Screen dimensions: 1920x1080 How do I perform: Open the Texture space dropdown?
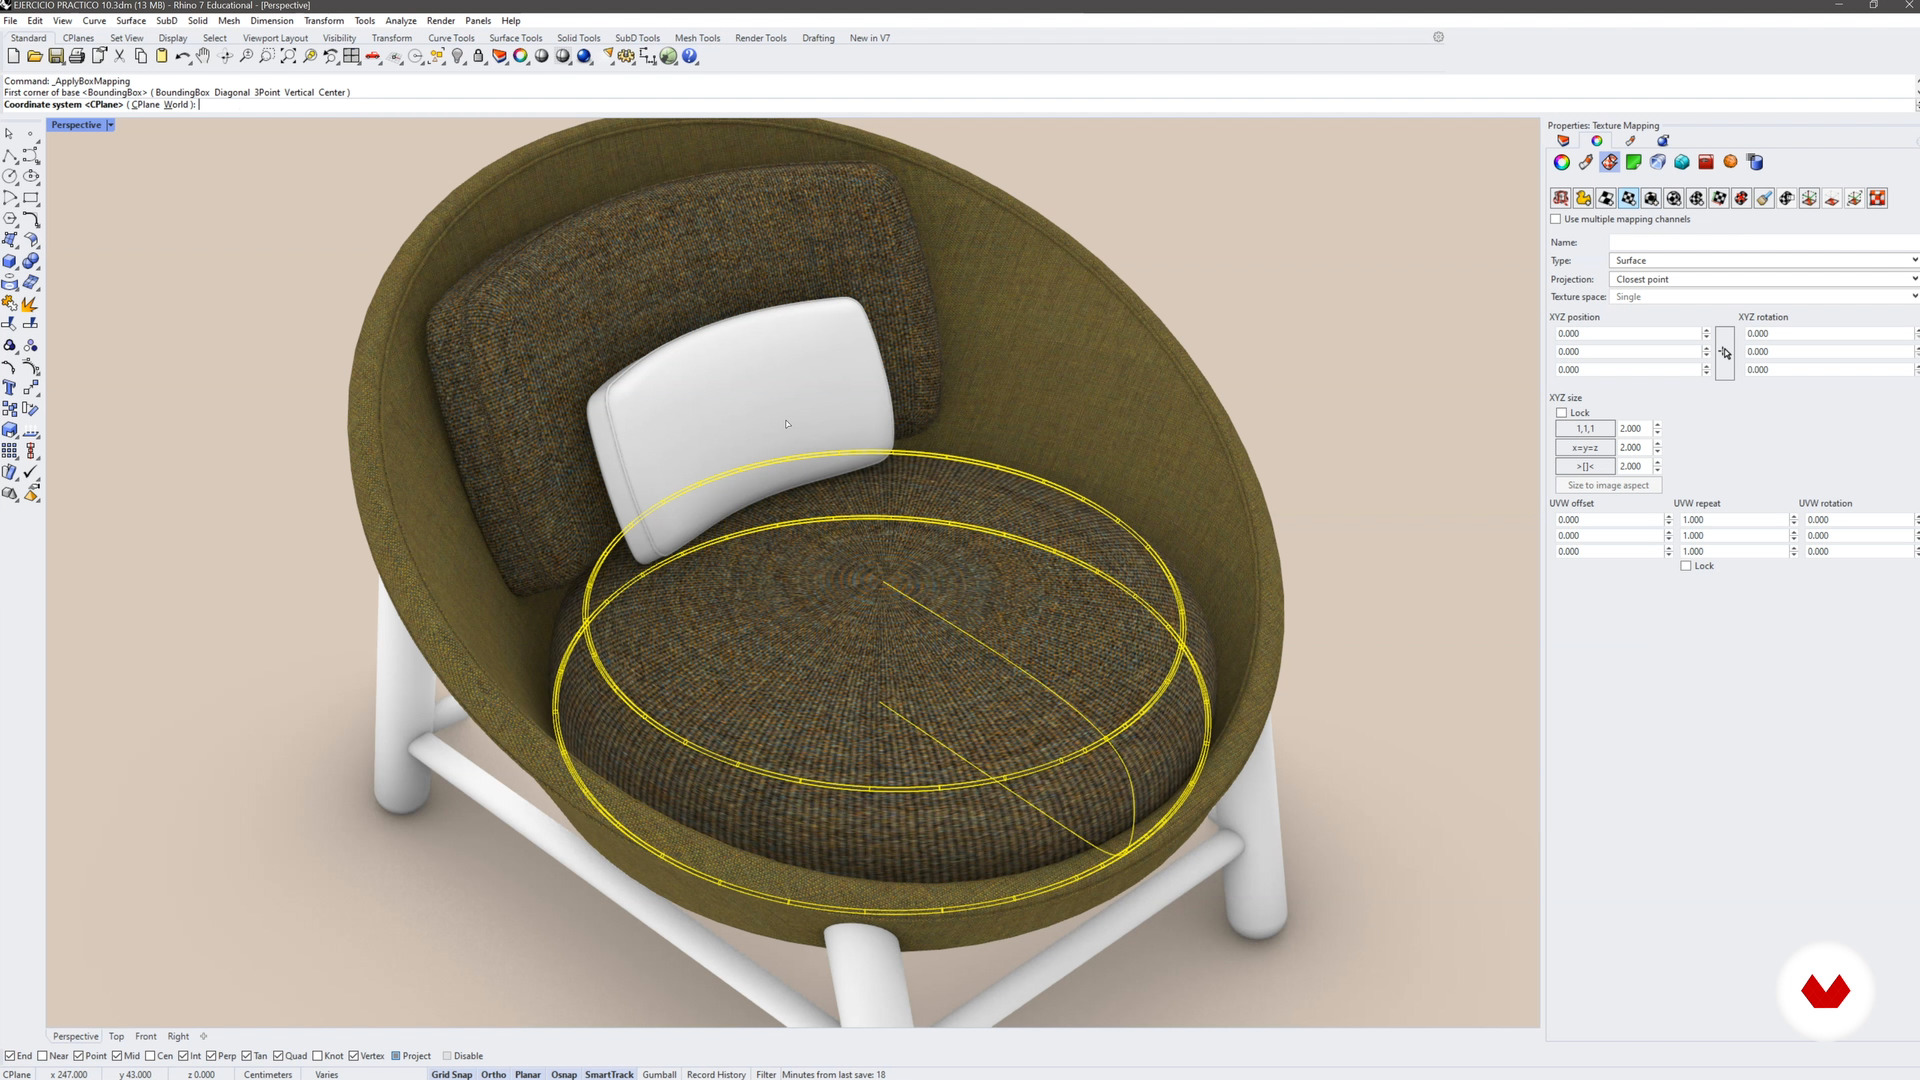click(x=1763, y=297)
